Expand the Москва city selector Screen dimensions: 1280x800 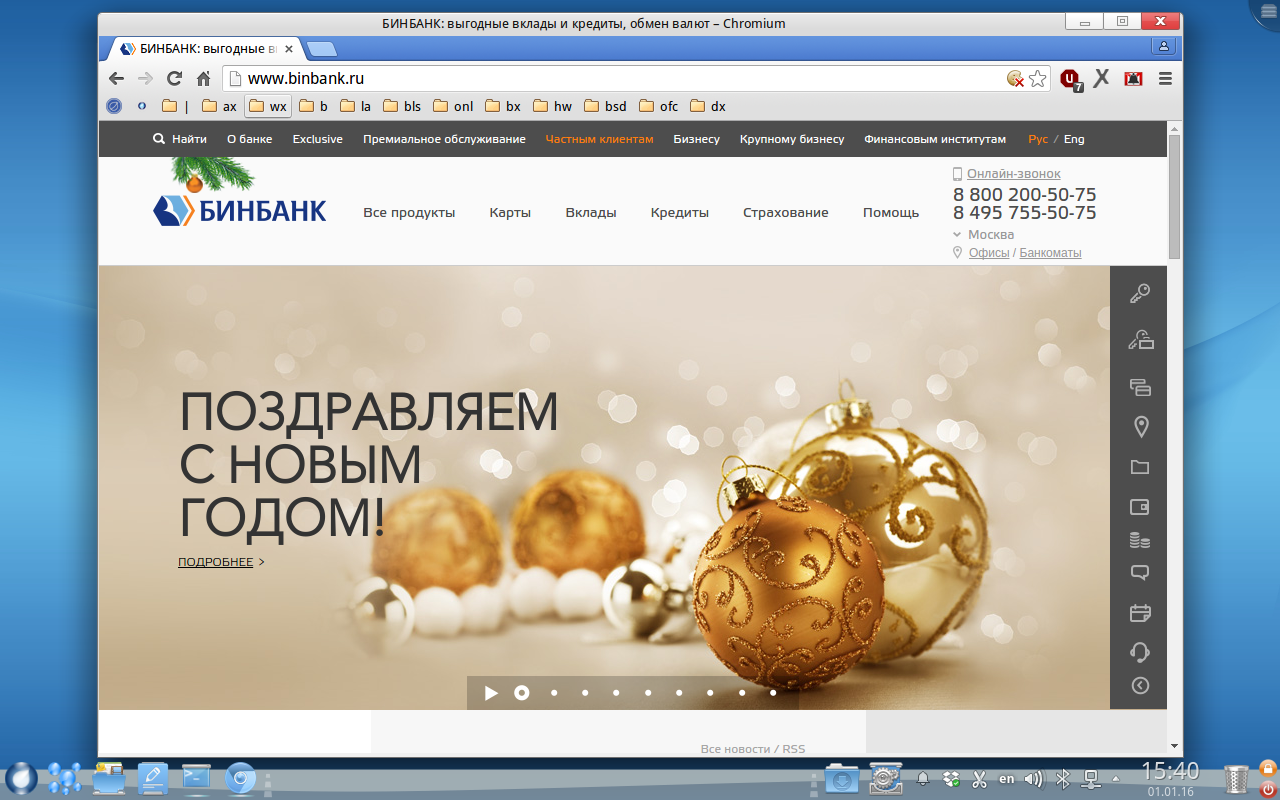pyautogui.click(x=984, y=235)
